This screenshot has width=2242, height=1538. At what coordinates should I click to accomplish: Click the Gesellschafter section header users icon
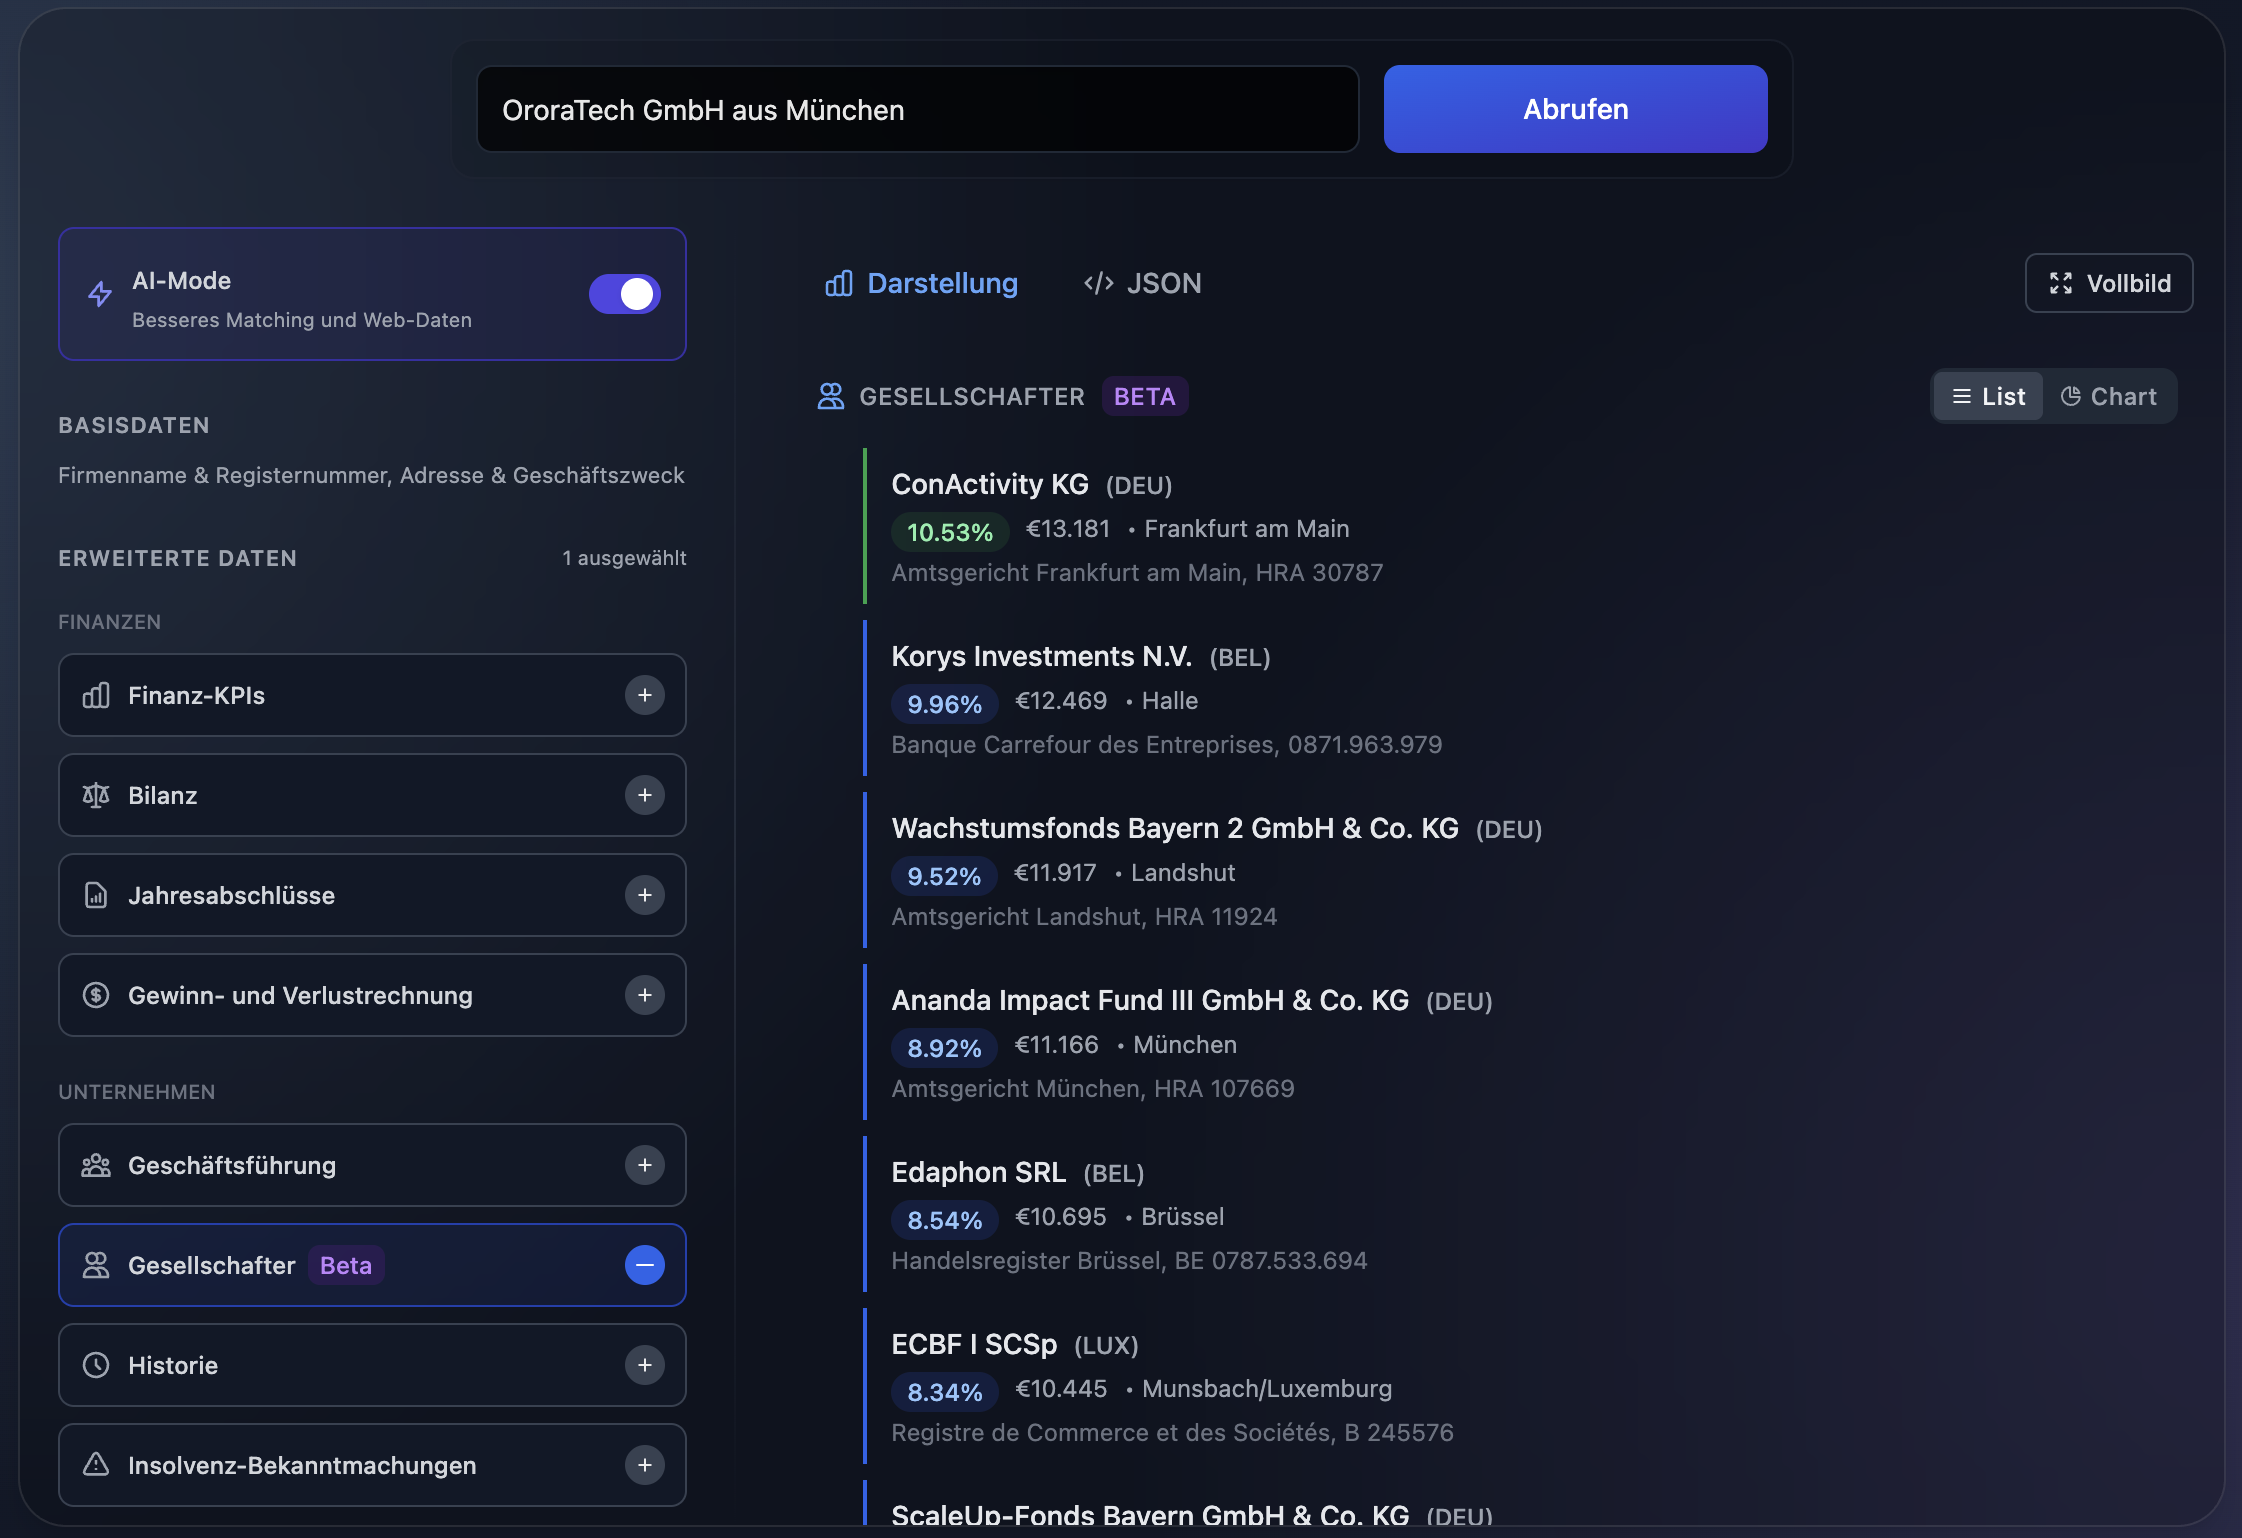point(831,396)
